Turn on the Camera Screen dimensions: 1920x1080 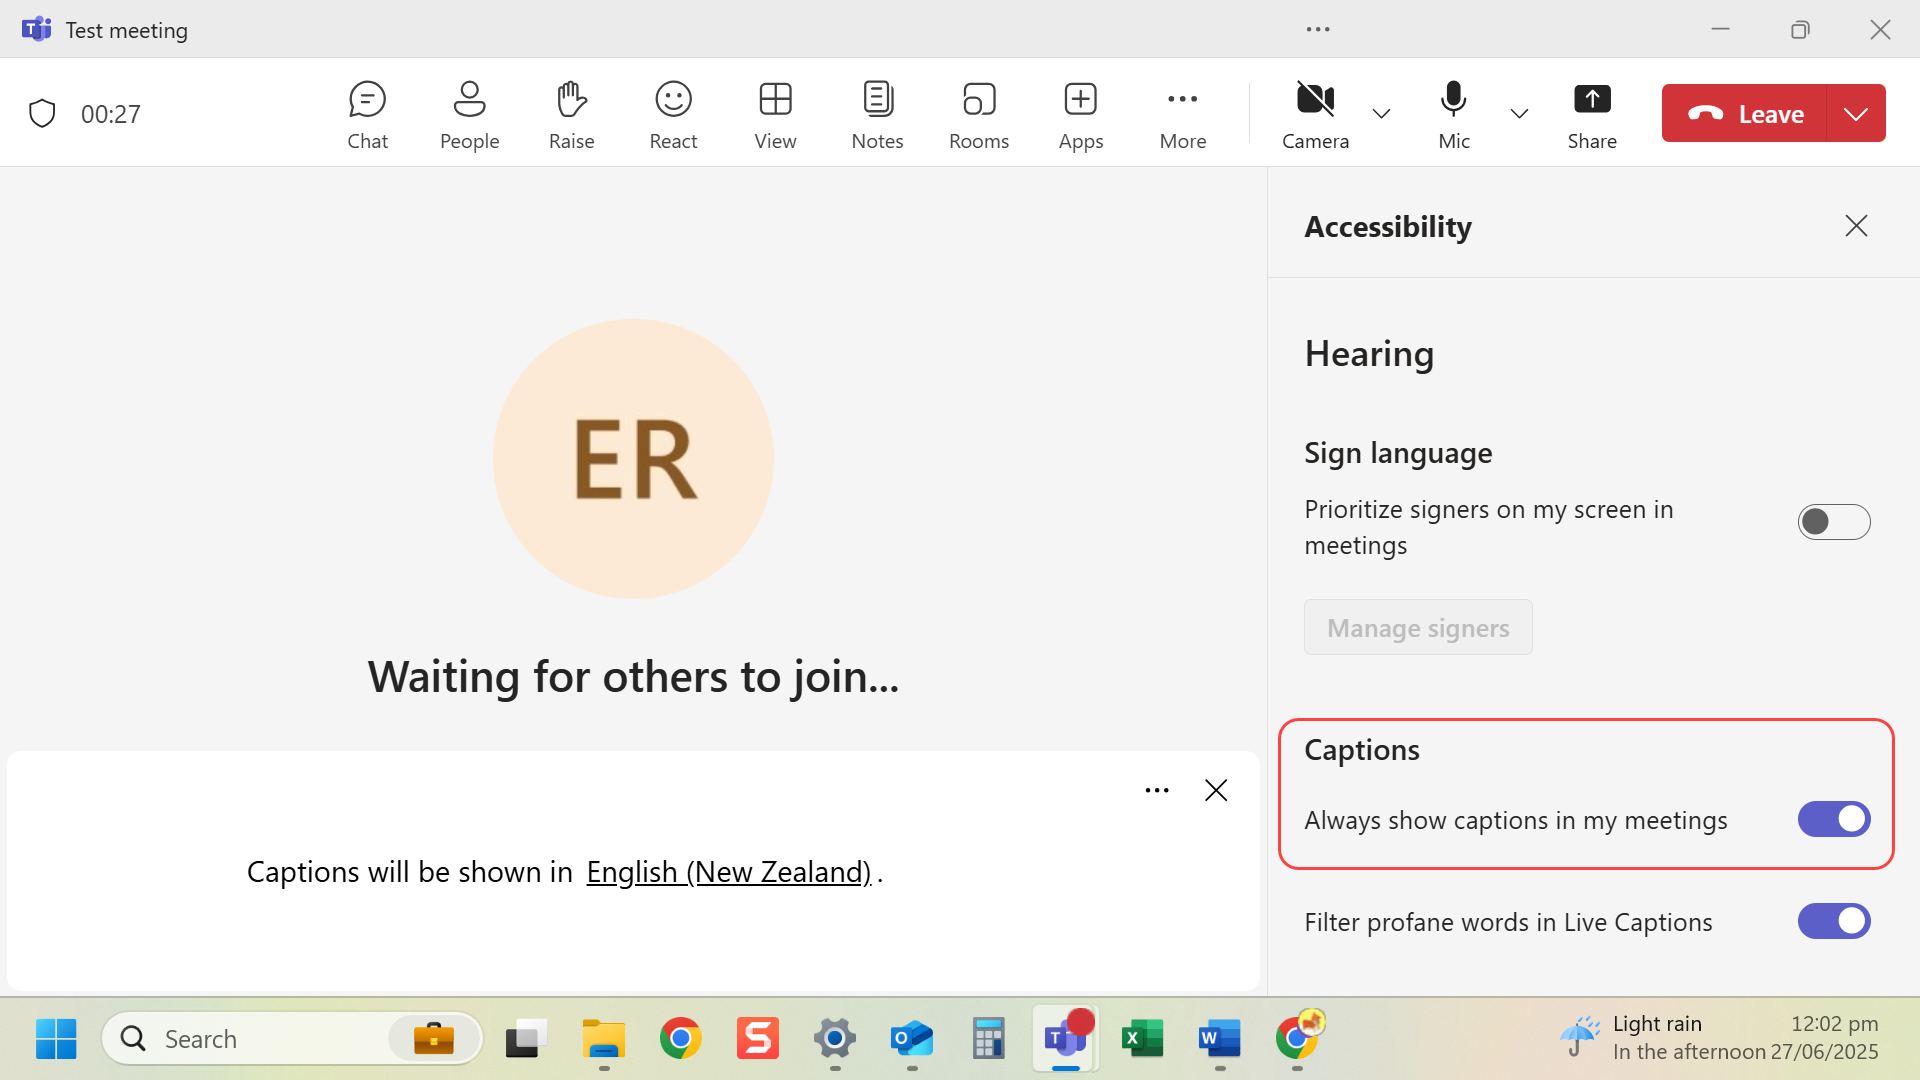(1315, 115)
